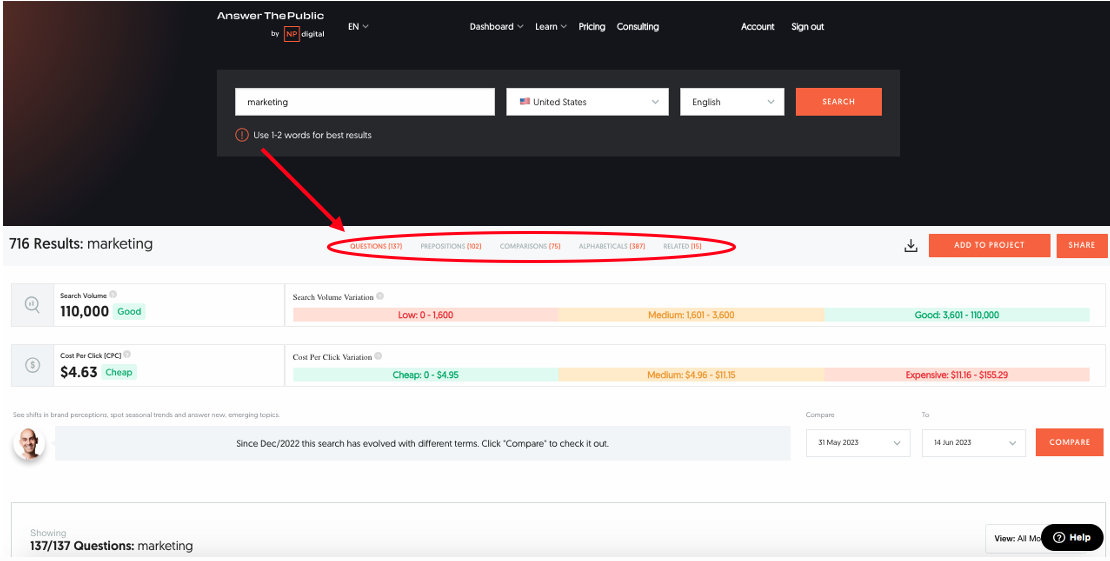Open the Account page
1110x561 pixels.
[x=757, y=27]
